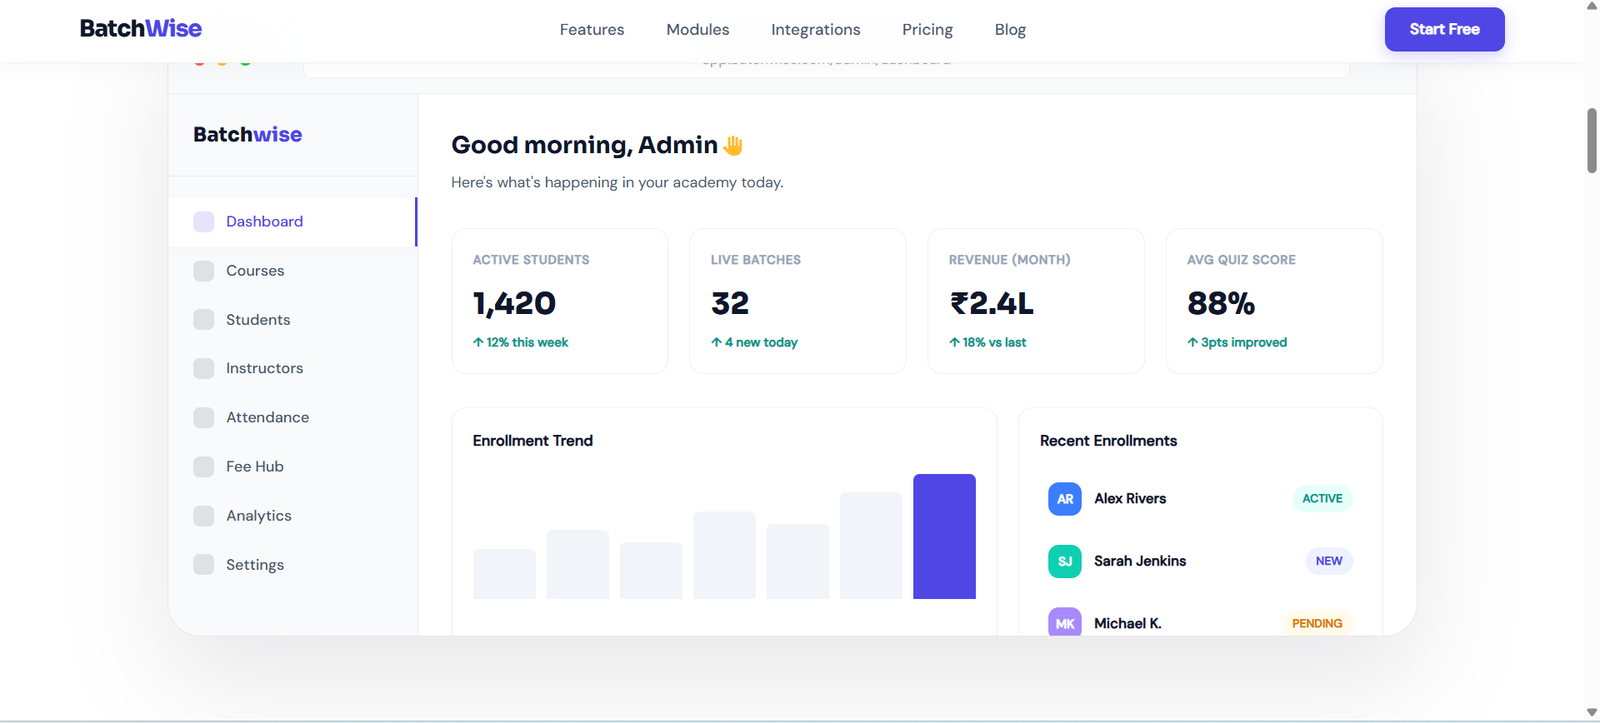Click the Start Free button
1600x723 pixels.
pyautogui.click(x=1444, y=29)
